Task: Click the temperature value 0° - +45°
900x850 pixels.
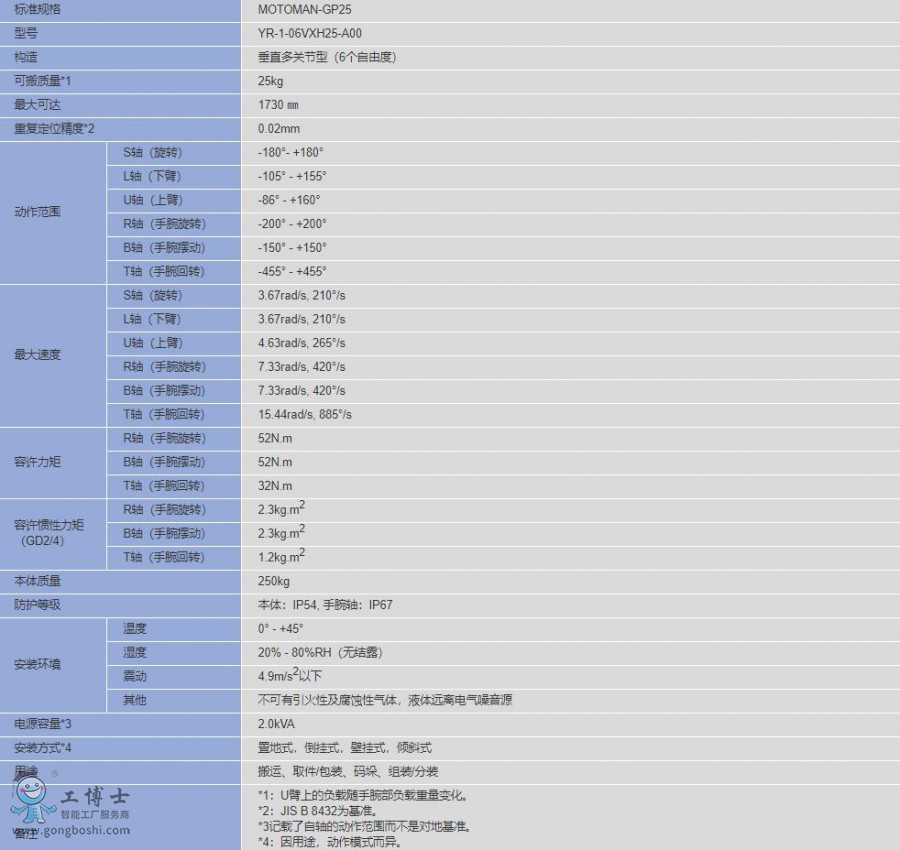Action: click(280, 629)
